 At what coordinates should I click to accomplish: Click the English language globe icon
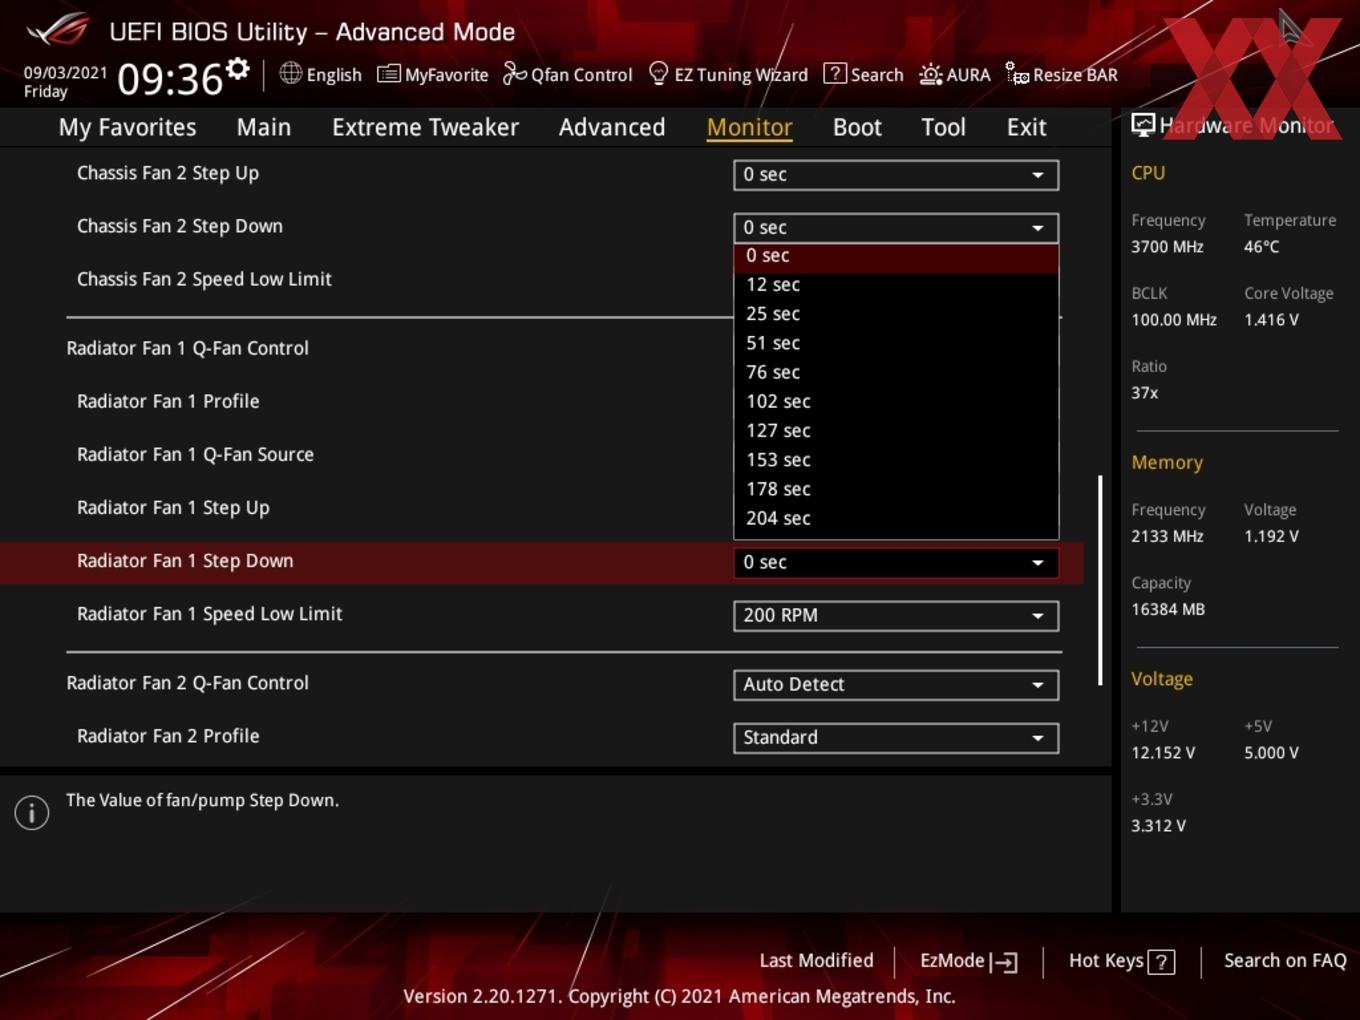click(290, 73)
